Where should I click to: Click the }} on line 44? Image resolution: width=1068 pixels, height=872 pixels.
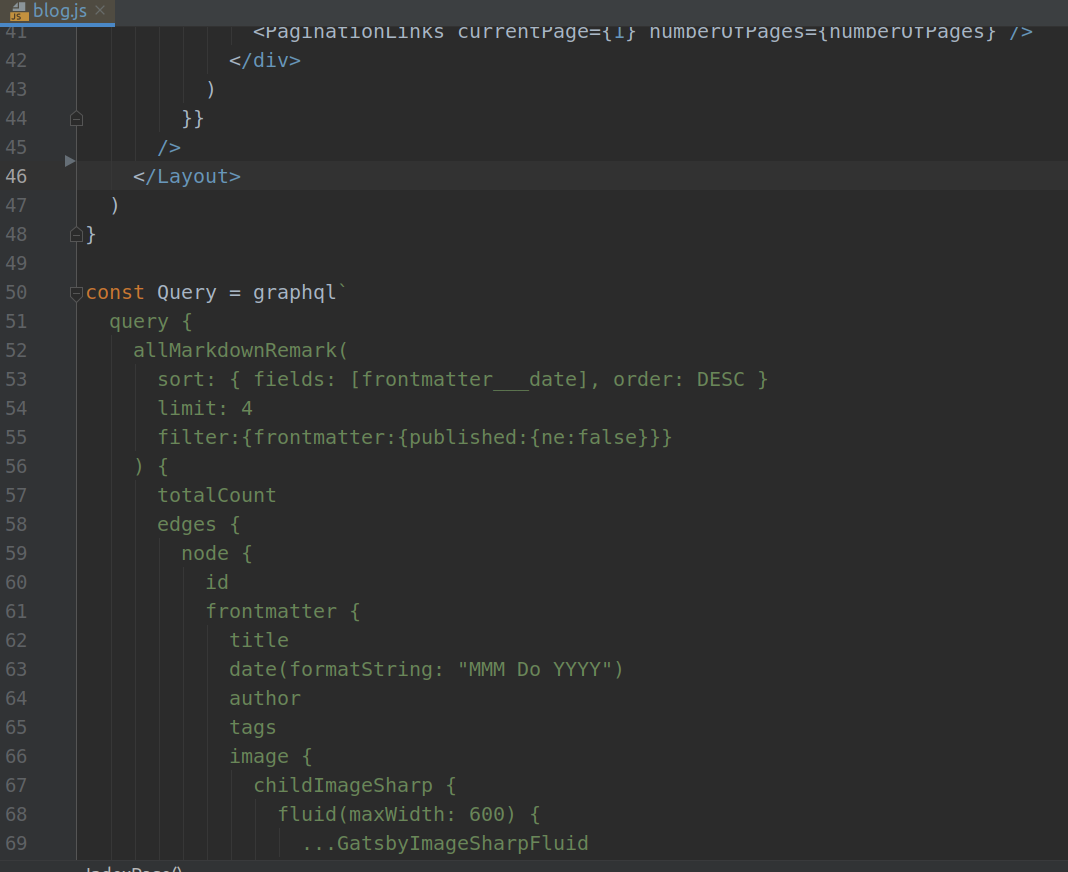193,119
